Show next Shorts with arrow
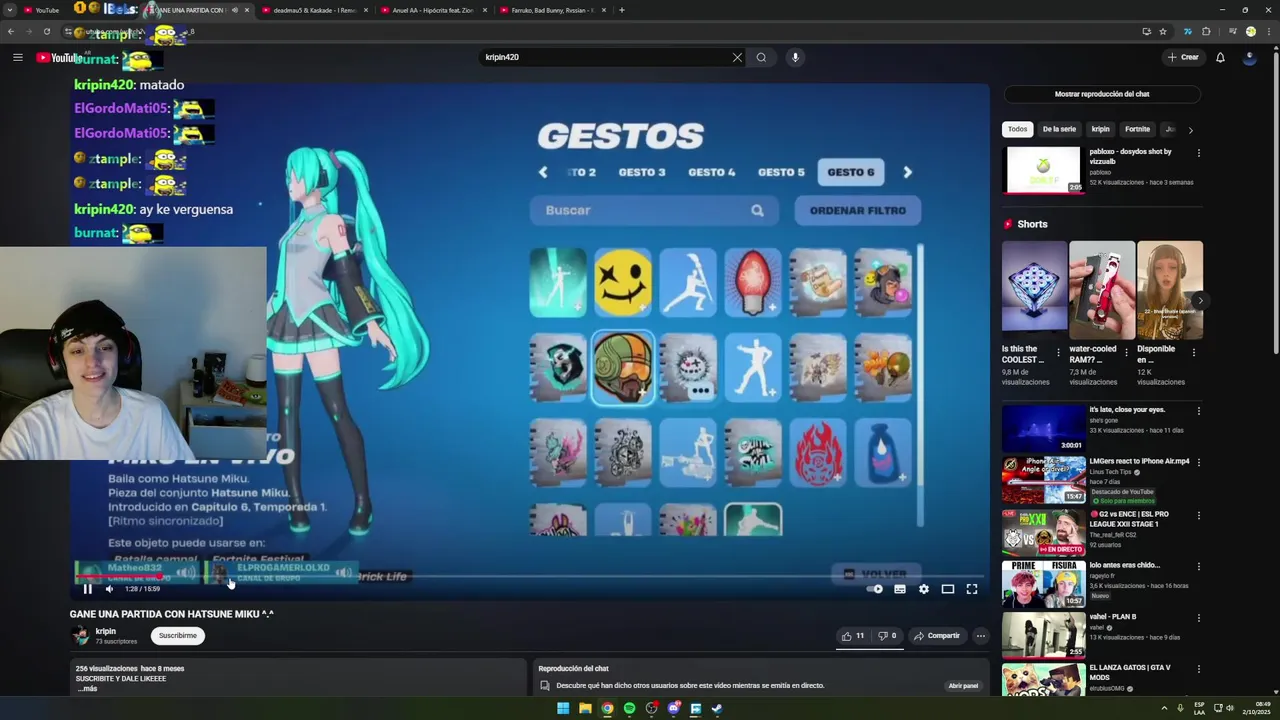1280x720 pixels. (1200, 300)
